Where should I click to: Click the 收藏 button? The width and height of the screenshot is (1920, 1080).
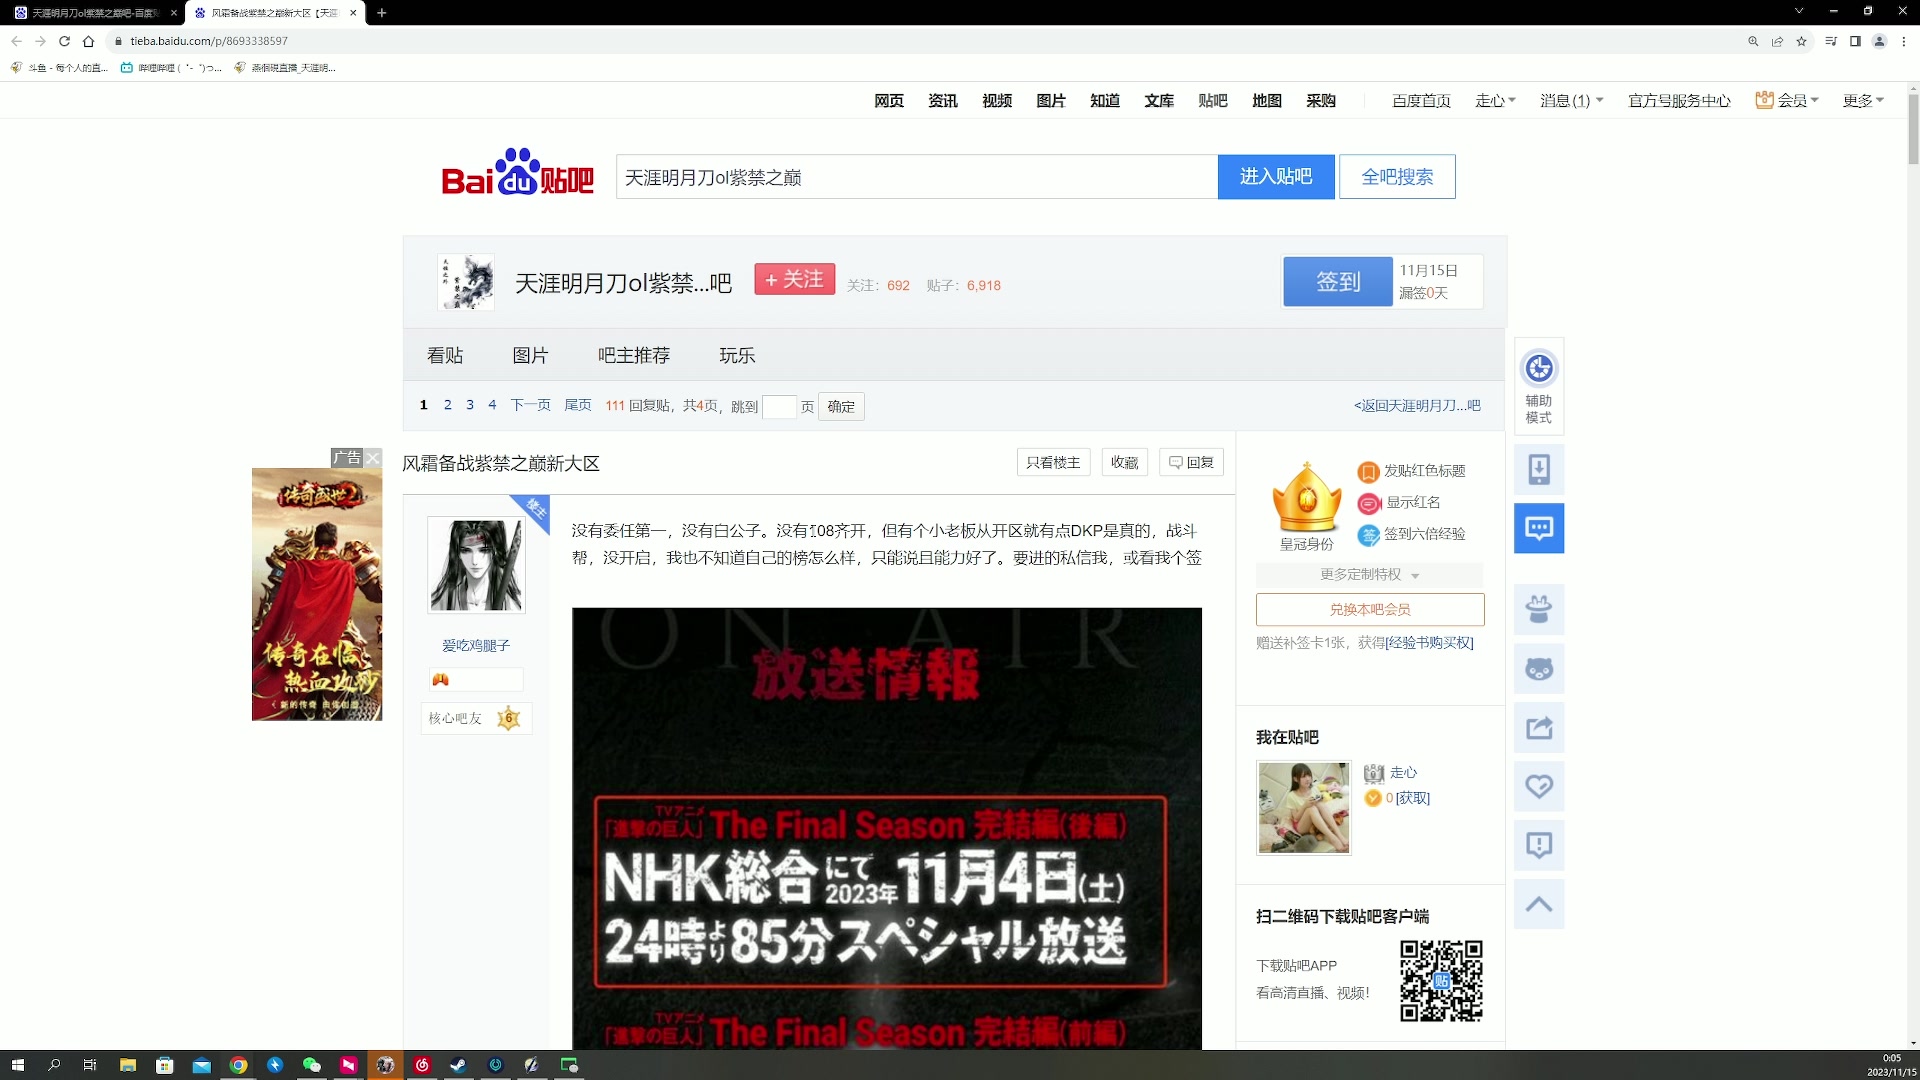pos(1124,462)
